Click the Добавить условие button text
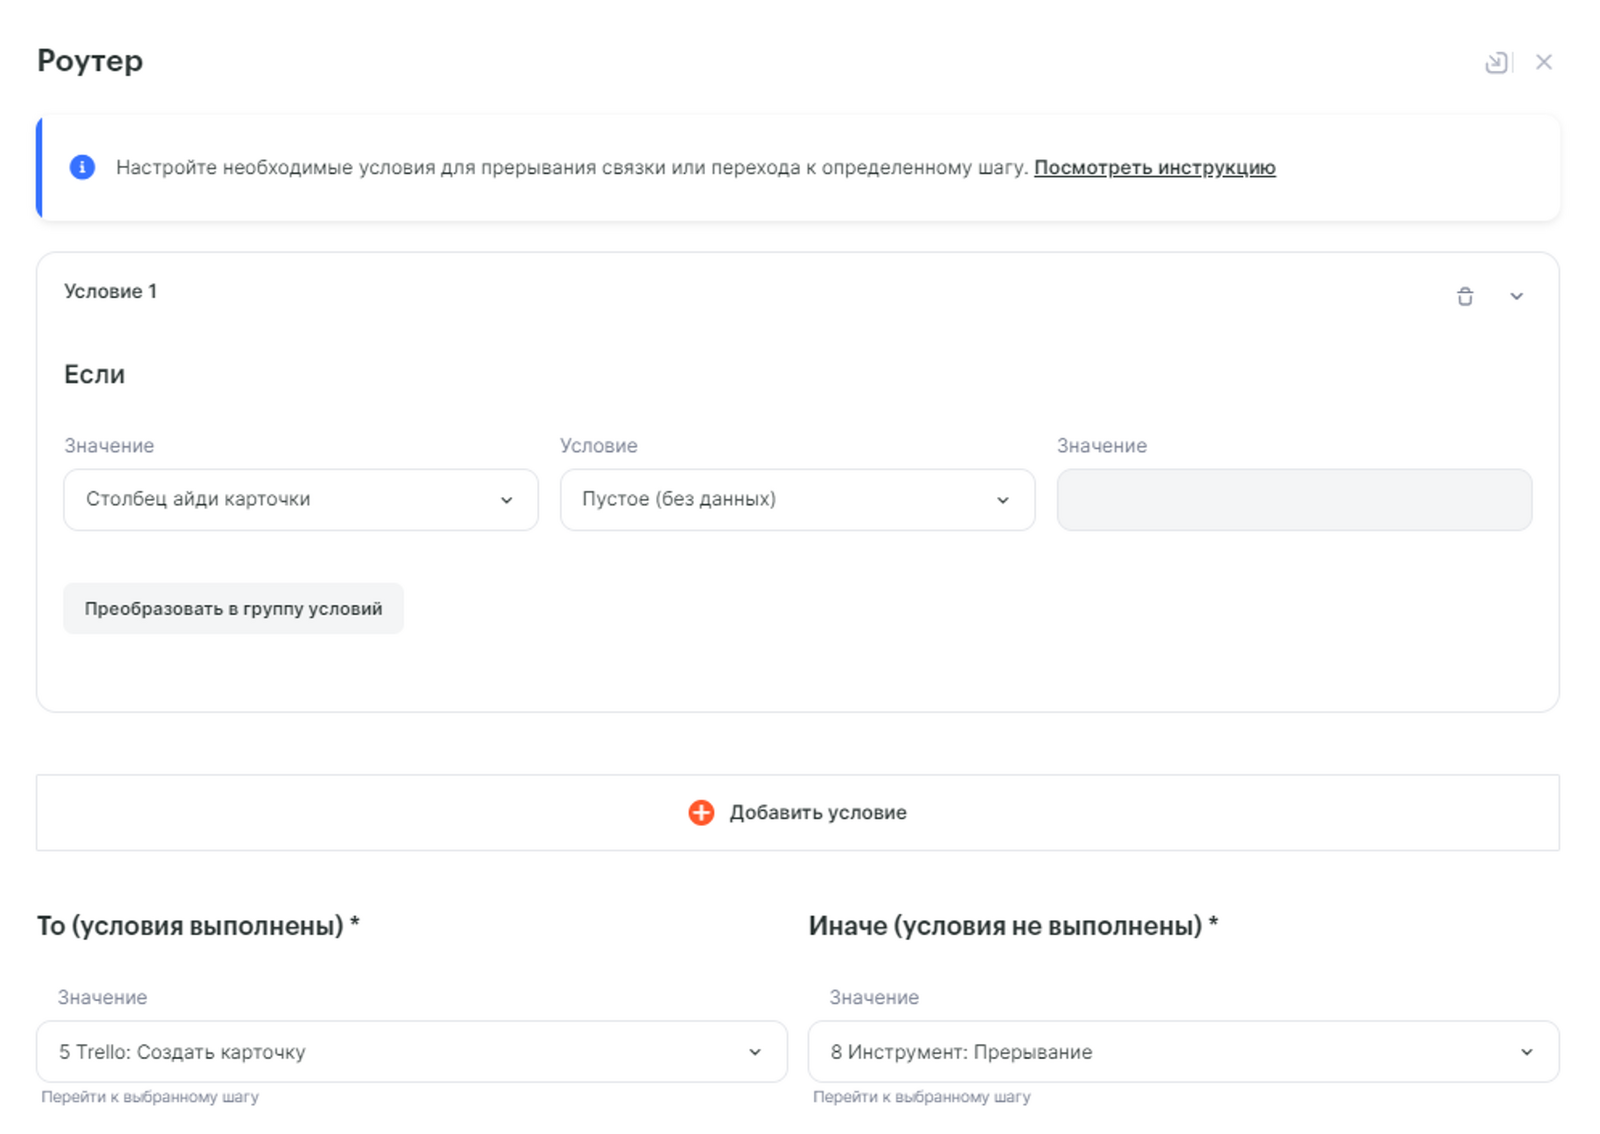This screenshot has width=1600, height=1134. [817, 813]
